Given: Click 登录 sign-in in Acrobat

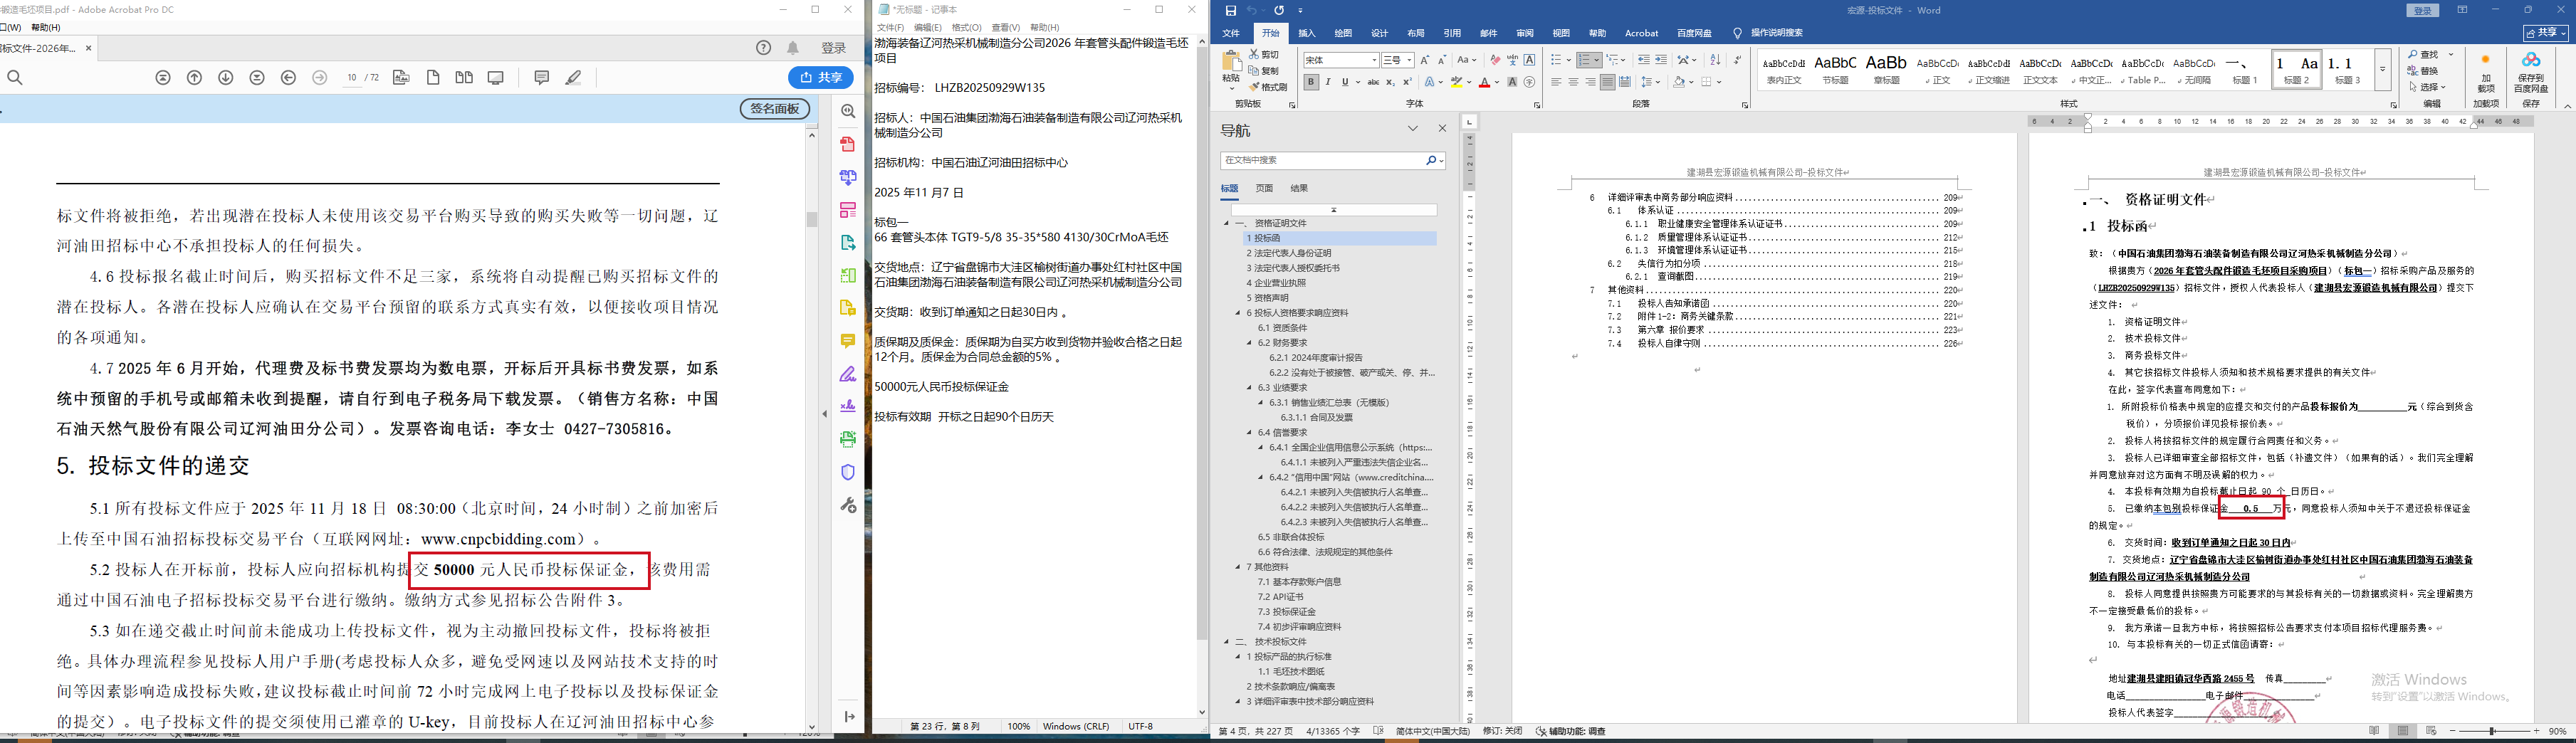Looking at the screenshot, I should tap(834, 48).
